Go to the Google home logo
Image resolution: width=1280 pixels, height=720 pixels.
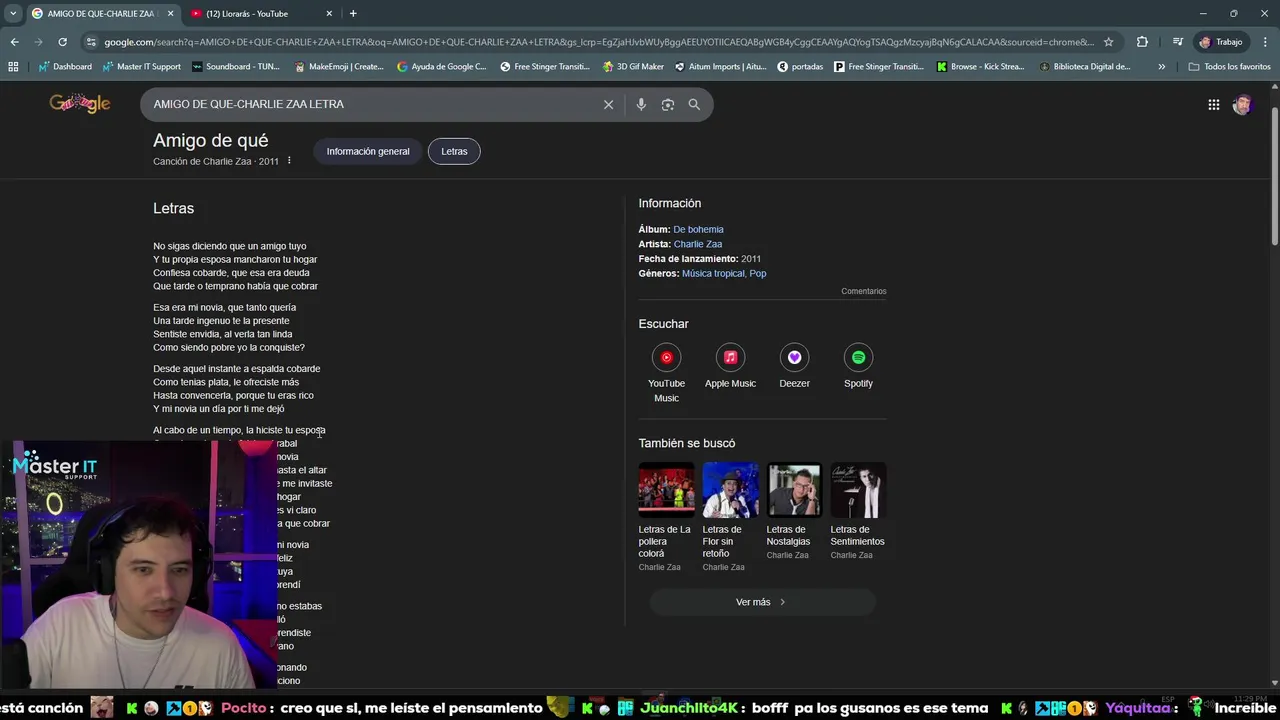coord(80,103)
